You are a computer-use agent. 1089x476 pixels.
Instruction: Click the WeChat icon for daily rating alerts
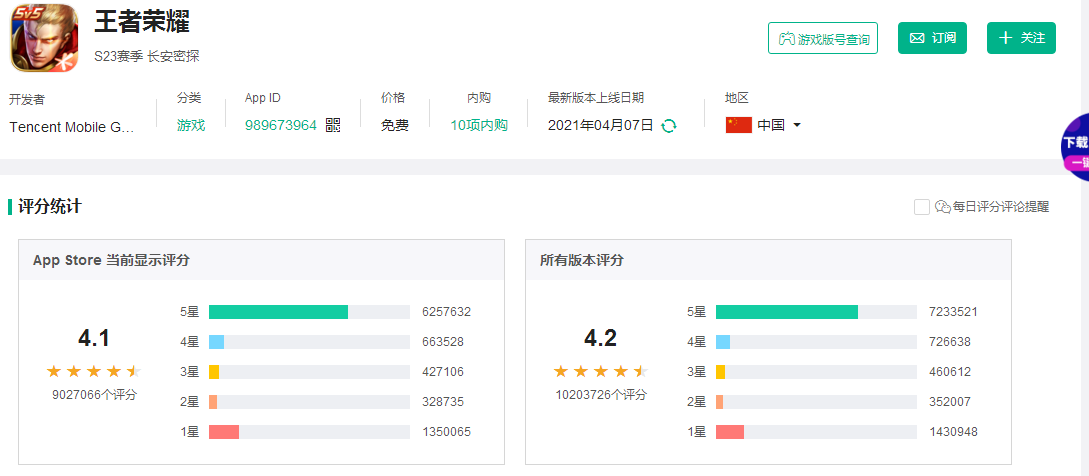(x=941, y=207)
